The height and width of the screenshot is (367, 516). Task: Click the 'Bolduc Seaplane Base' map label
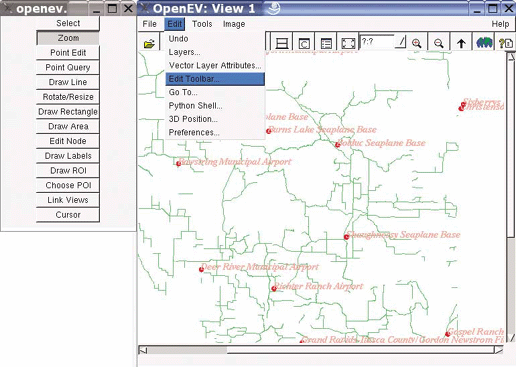point(382,143)
